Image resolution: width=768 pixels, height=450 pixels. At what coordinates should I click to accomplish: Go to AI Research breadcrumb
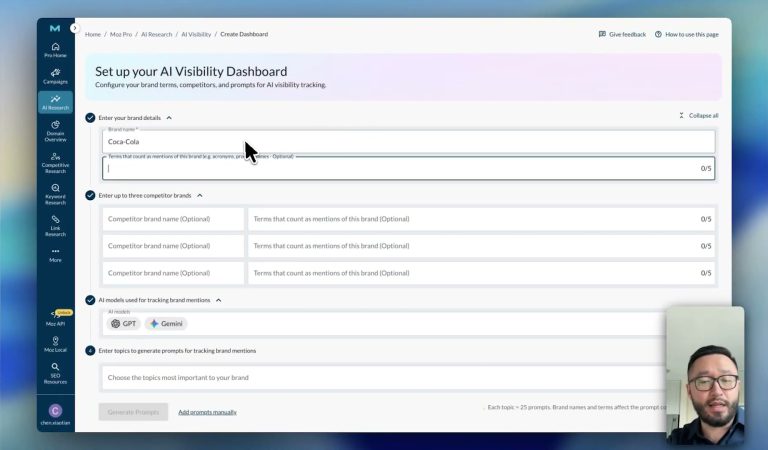click(x=157, y=34)
